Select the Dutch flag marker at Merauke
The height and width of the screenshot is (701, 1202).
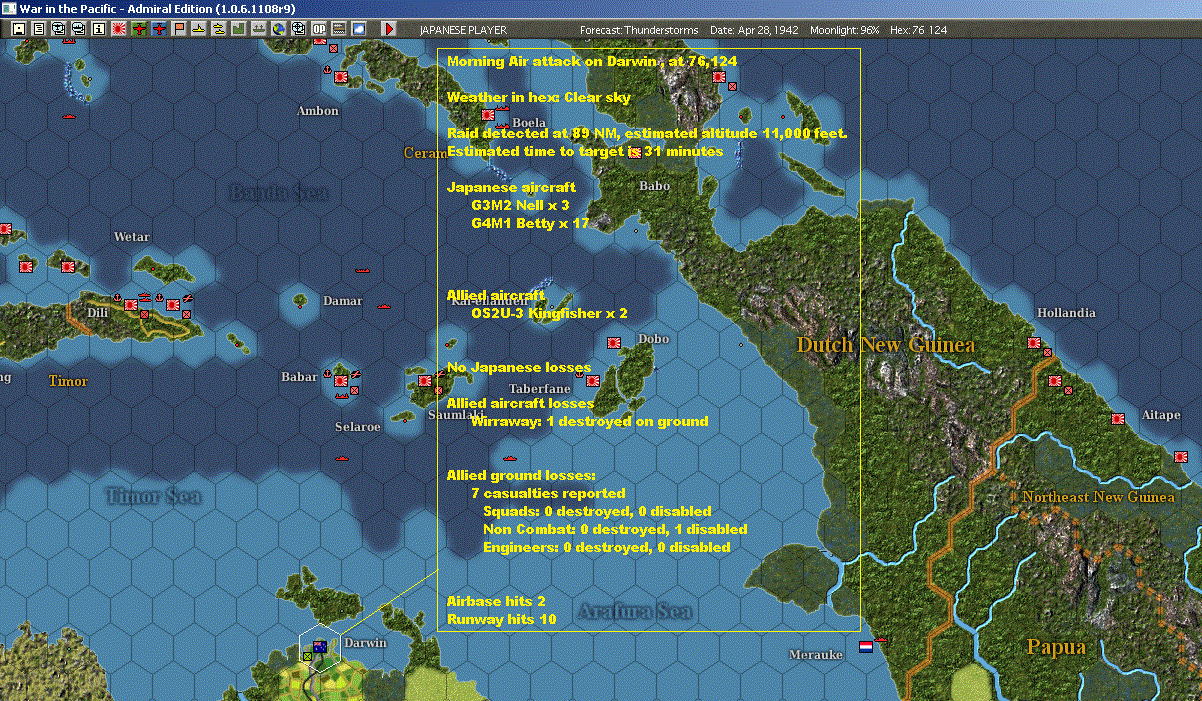click(x=866, y=646)
